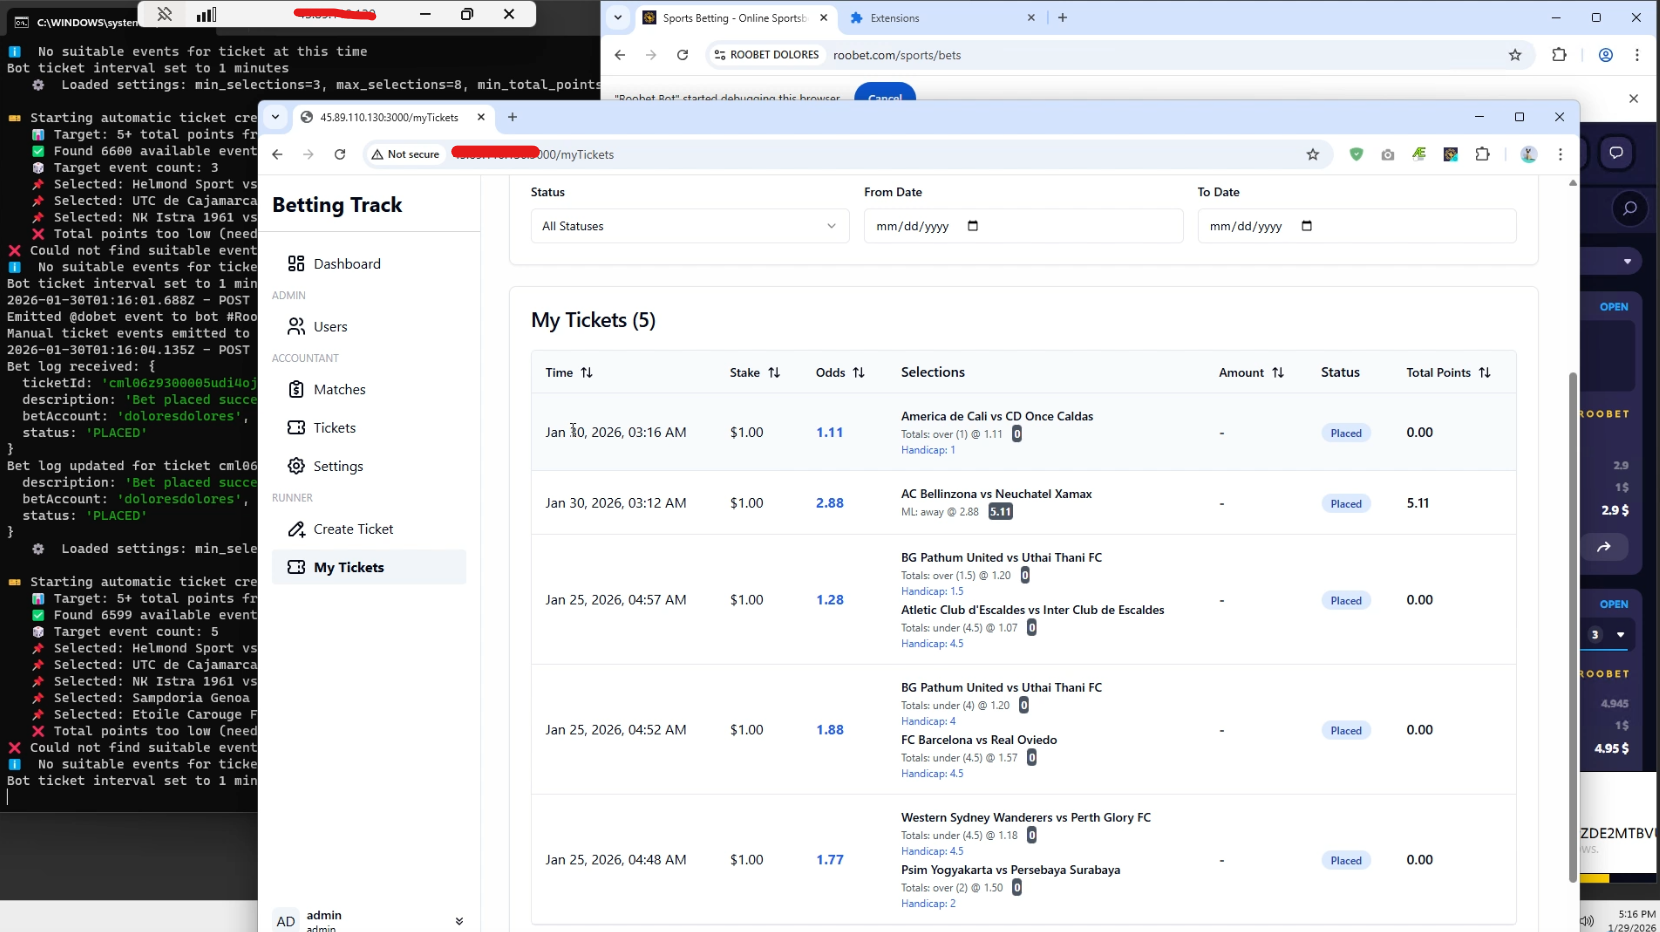Open the Users page icon
This screenshot has height=932, width=1660.
296,326
